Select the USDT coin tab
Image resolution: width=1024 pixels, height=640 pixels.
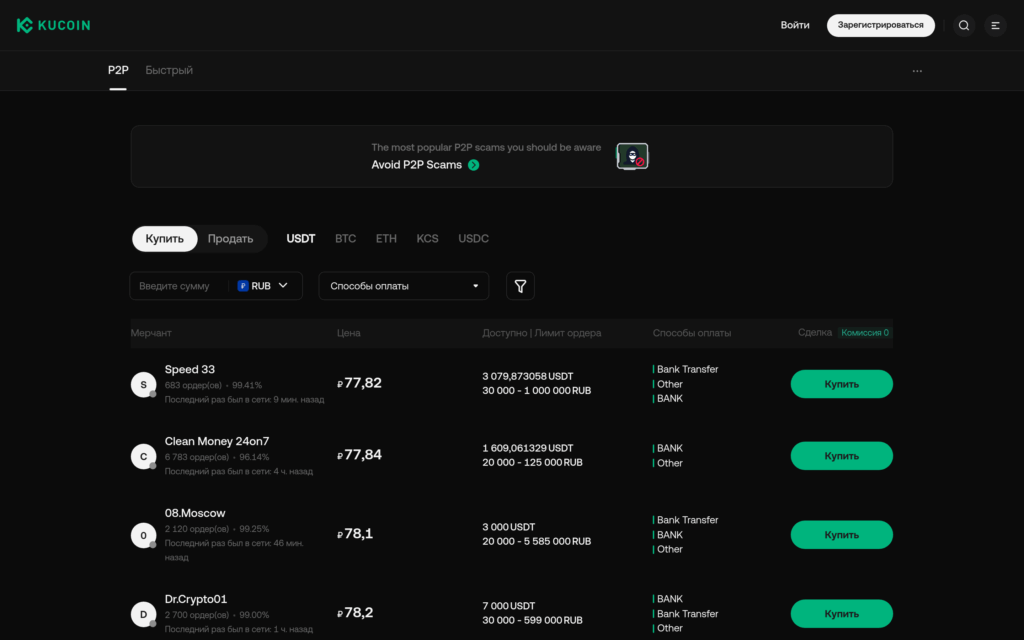pos(301,239)
